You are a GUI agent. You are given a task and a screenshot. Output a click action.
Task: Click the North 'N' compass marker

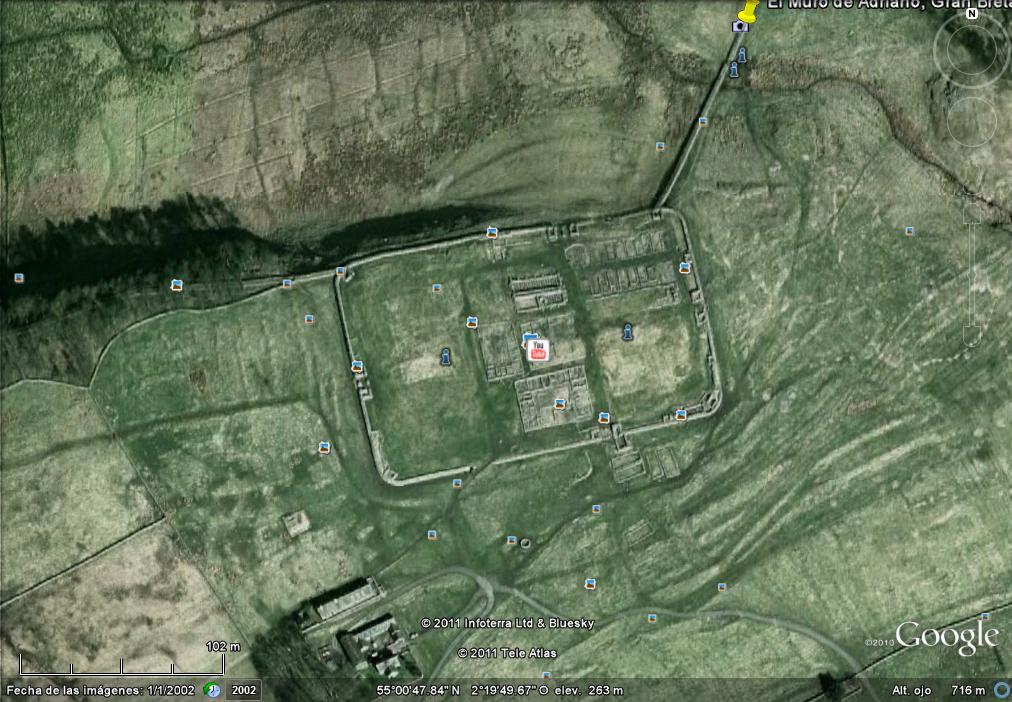point(971,14)
